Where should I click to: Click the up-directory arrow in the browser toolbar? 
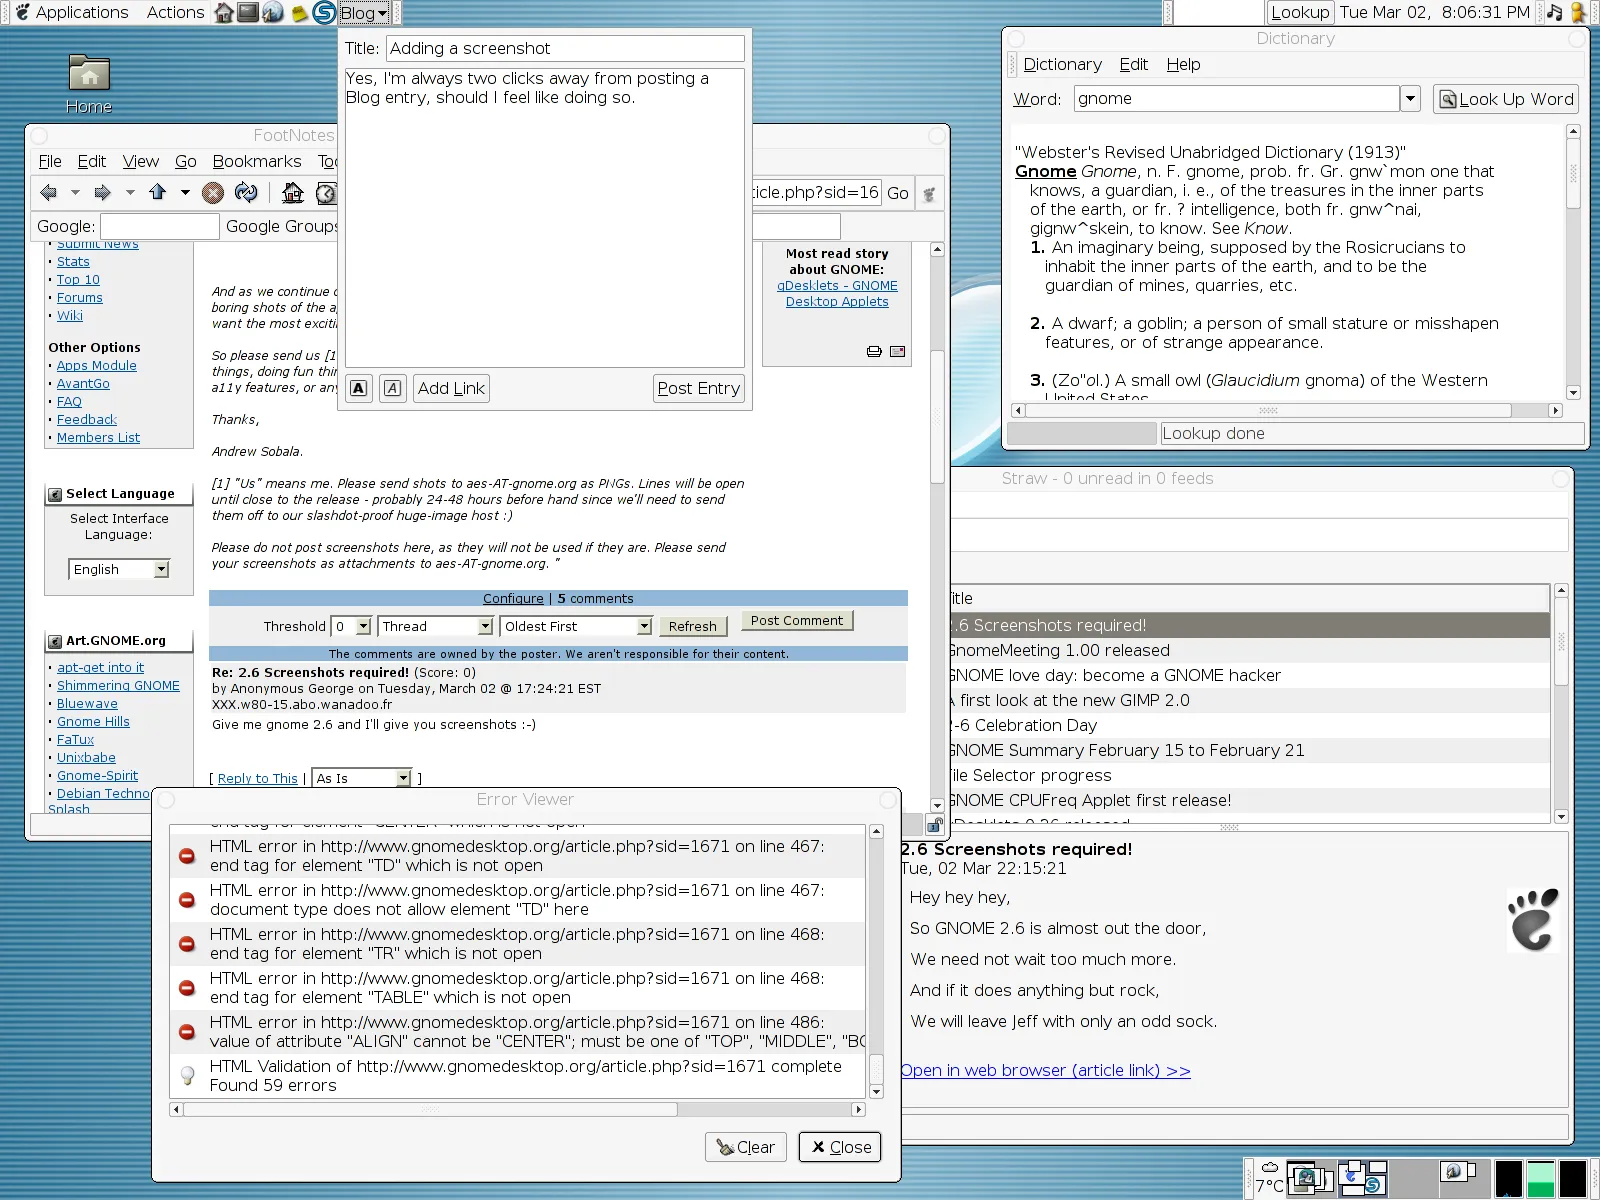coord(157,193)
